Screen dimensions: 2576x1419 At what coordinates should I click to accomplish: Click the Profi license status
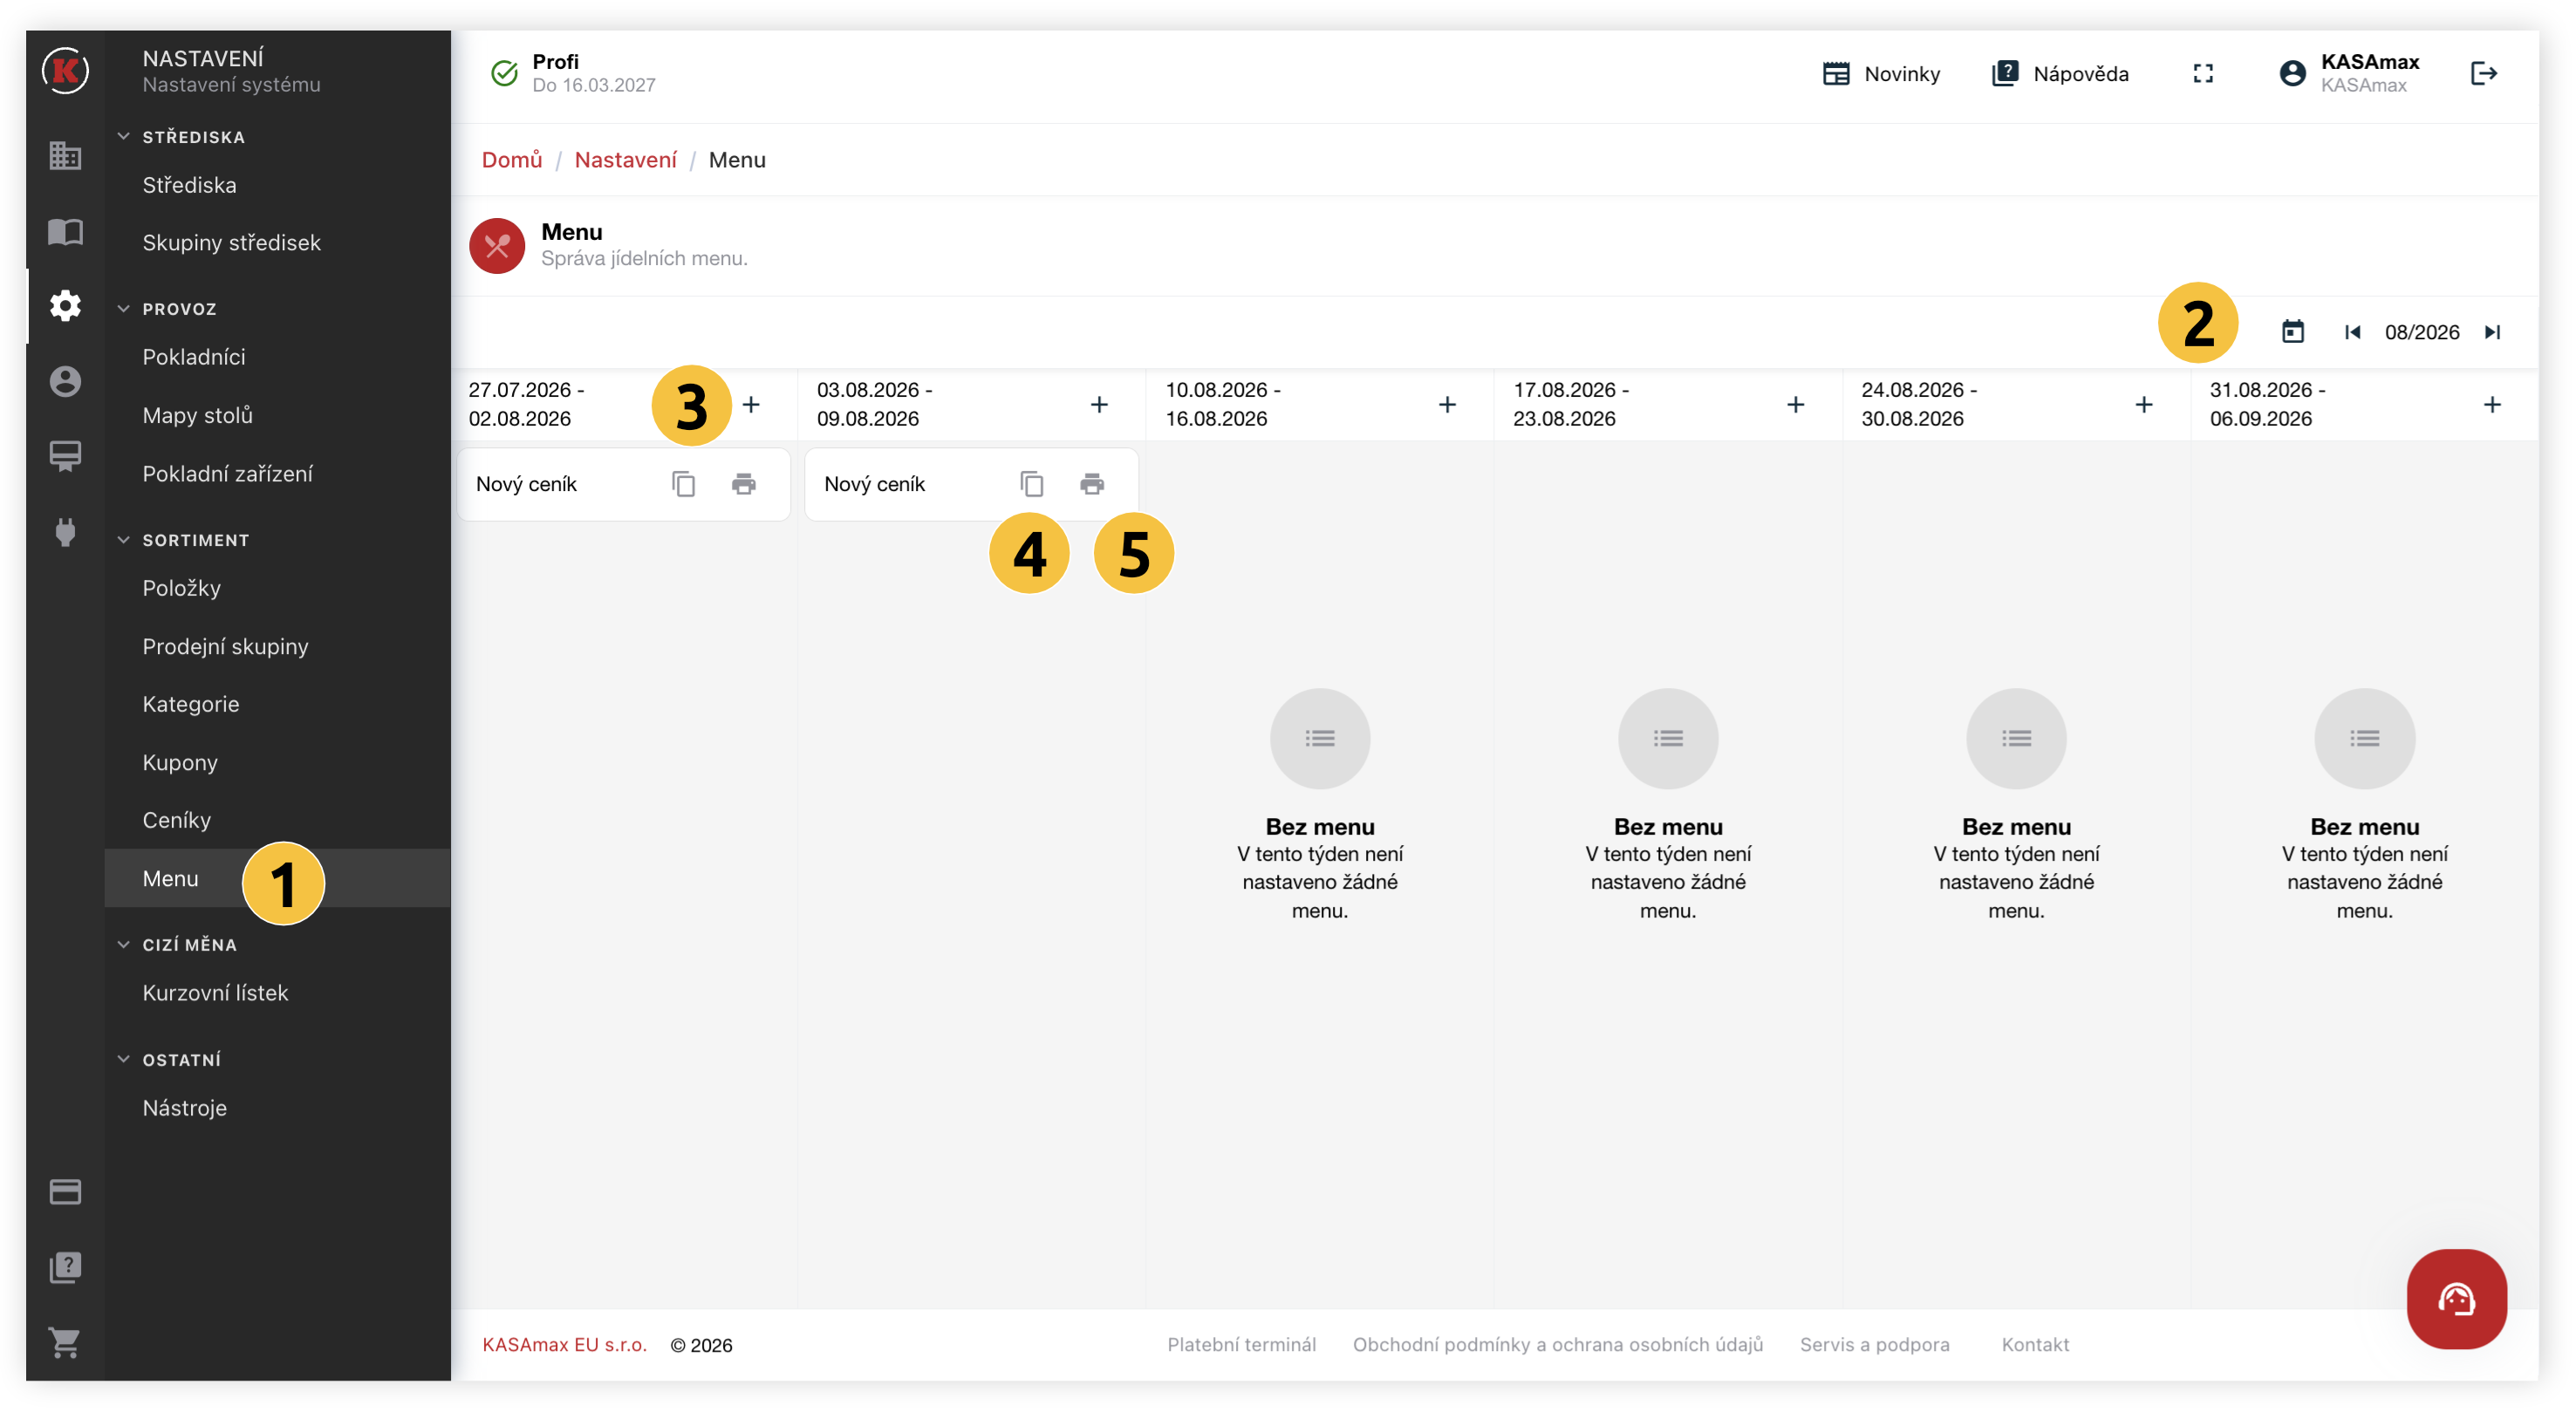click(574, 73)
